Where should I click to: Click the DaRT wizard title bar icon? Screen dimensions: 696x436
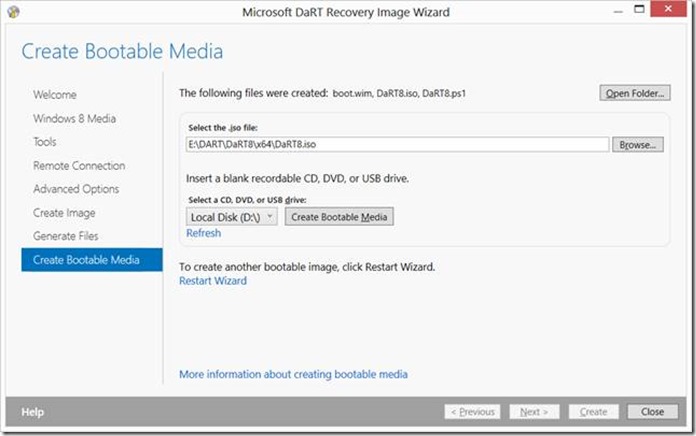[x=13, y=12]
